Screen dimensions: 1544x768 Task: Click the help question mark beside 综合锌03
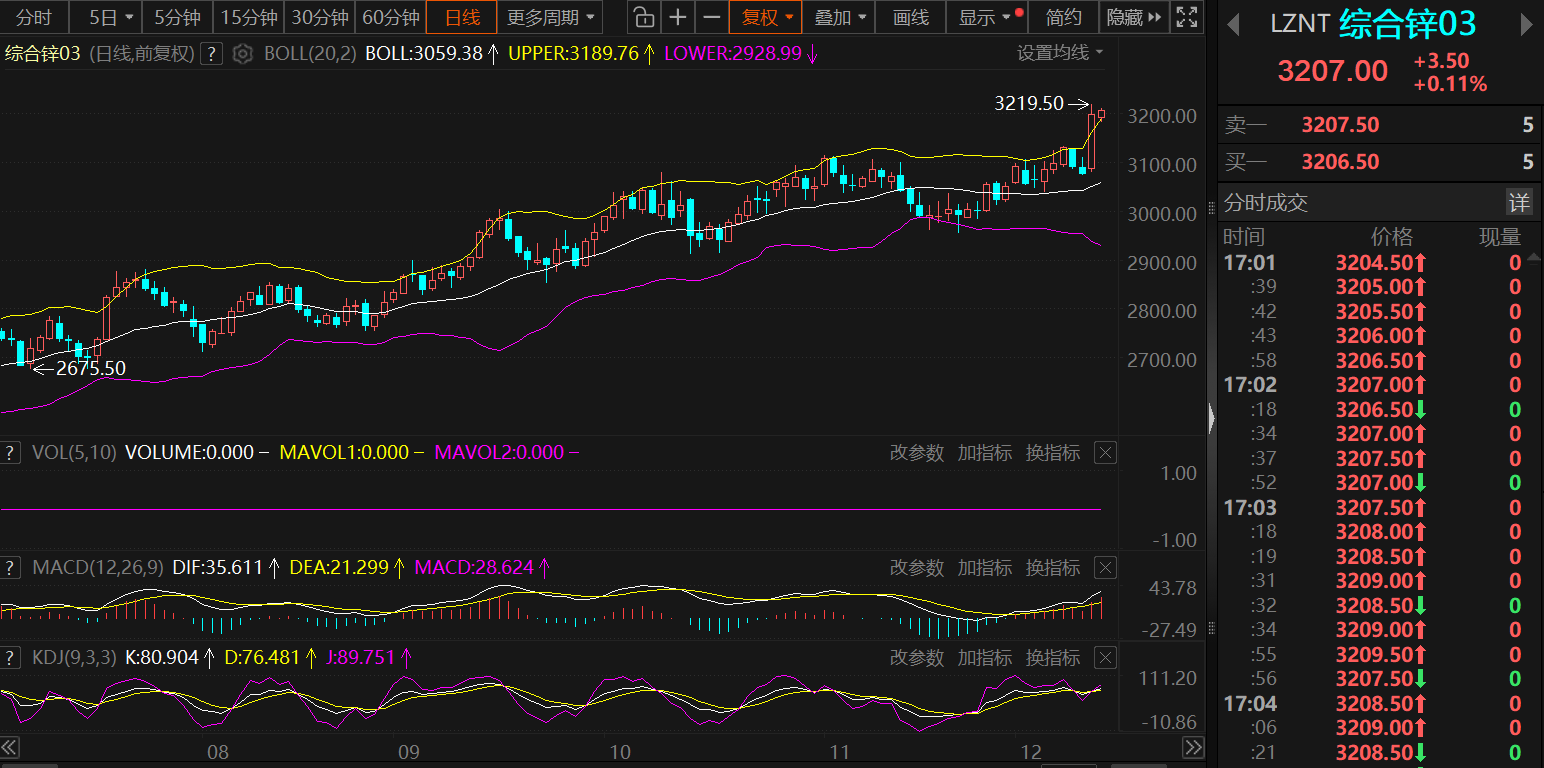pyautogui.click(x=211, y=54)
